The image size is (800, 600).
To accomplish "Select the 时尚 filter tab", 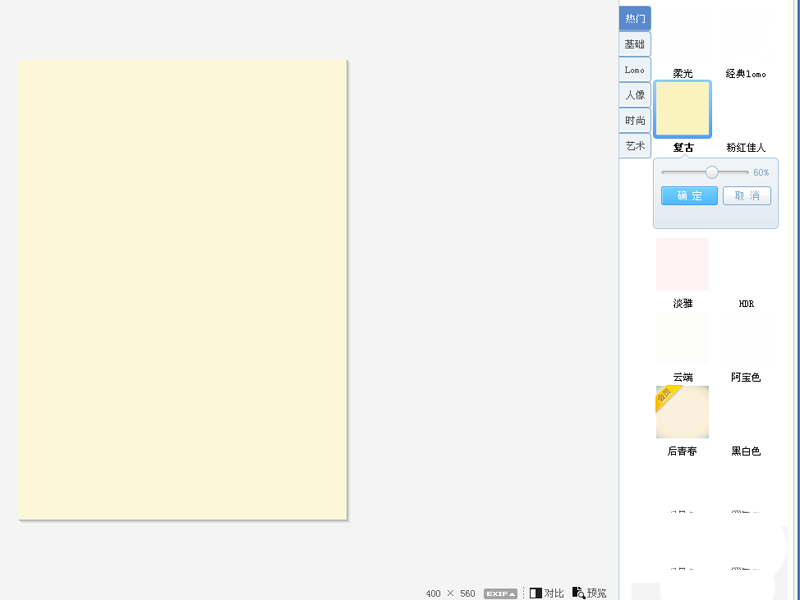I will click(635, 120).
